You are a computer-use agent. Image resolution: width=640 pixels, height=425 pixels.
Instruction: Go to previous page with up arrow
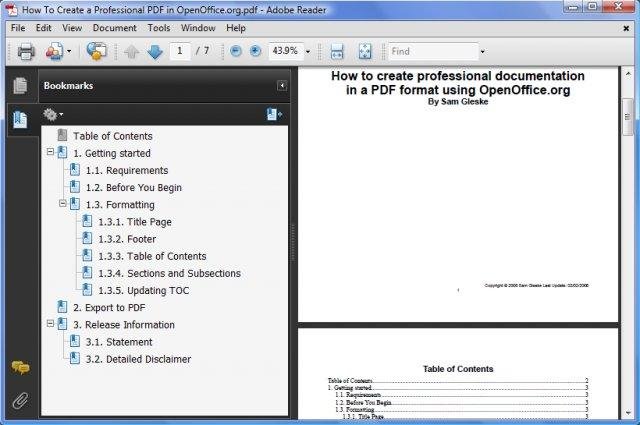(x=131, y=52)
